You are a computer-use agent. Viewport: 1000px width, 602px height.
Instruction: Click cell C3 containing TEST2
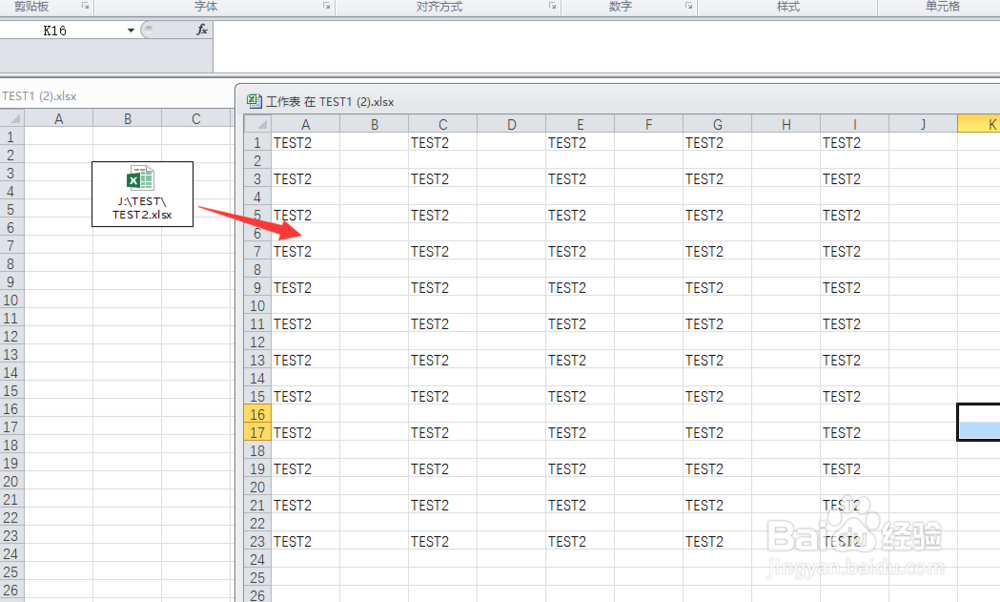tap(443, 179)
